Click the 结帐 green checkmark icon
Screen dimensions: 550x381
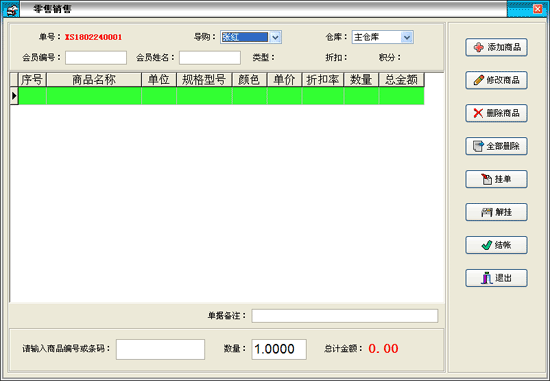click(487, 245)
